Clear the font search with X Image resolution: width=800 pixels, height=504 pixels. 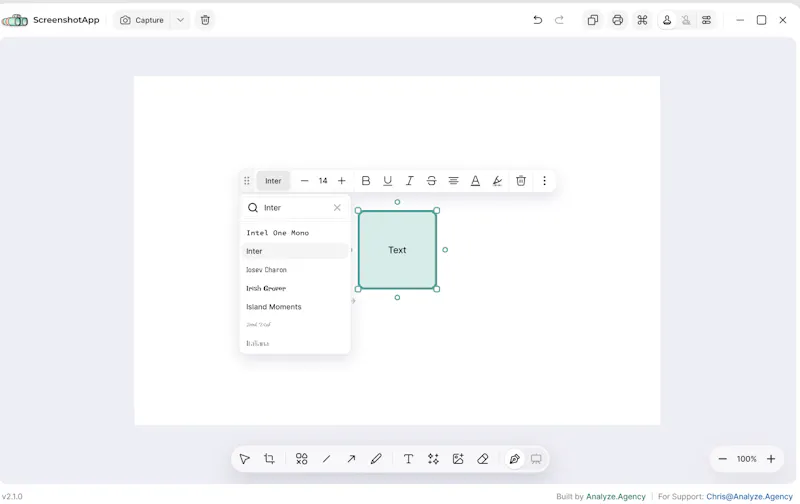click(337, 208)
